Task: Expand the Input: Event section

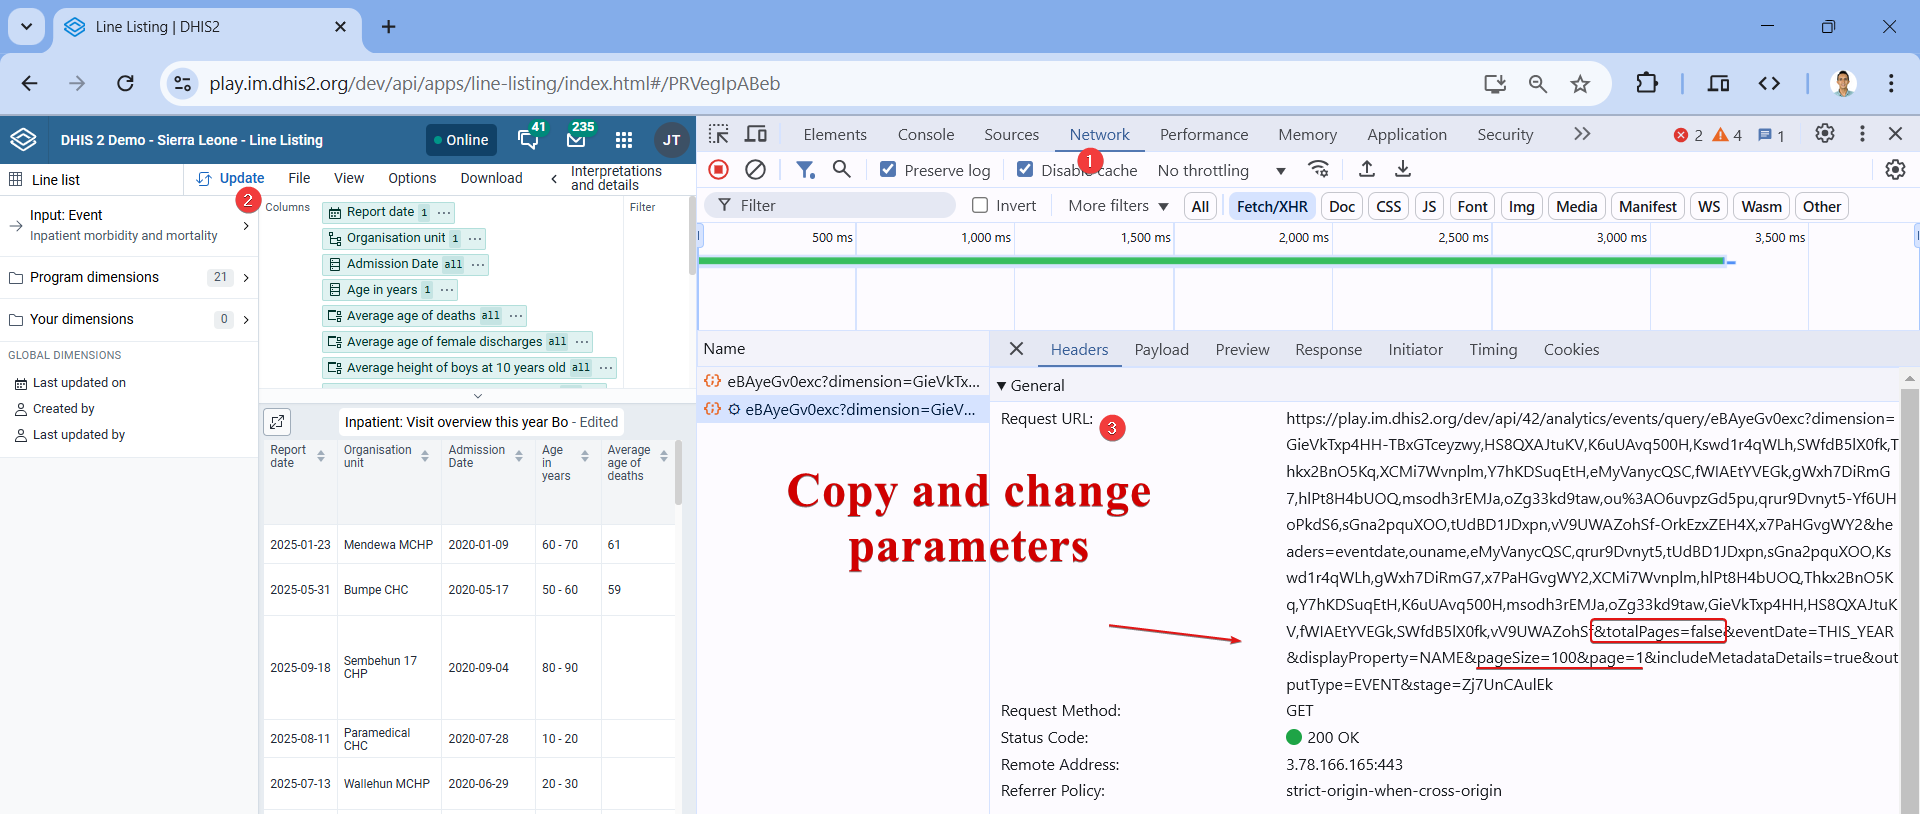Action: click(x=129, y=225)
